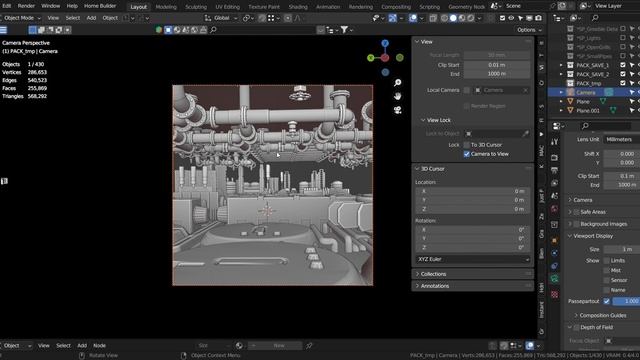Open Object Mode dropdown
The height and width of the screenshot is (360, 640).
point(22,18)
